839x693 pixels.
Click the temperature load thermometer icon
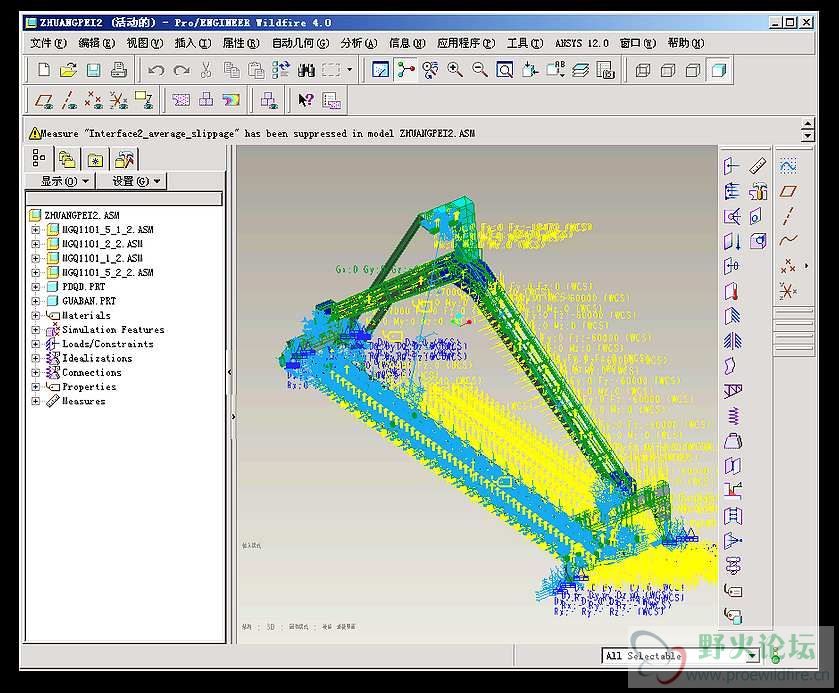732,291
